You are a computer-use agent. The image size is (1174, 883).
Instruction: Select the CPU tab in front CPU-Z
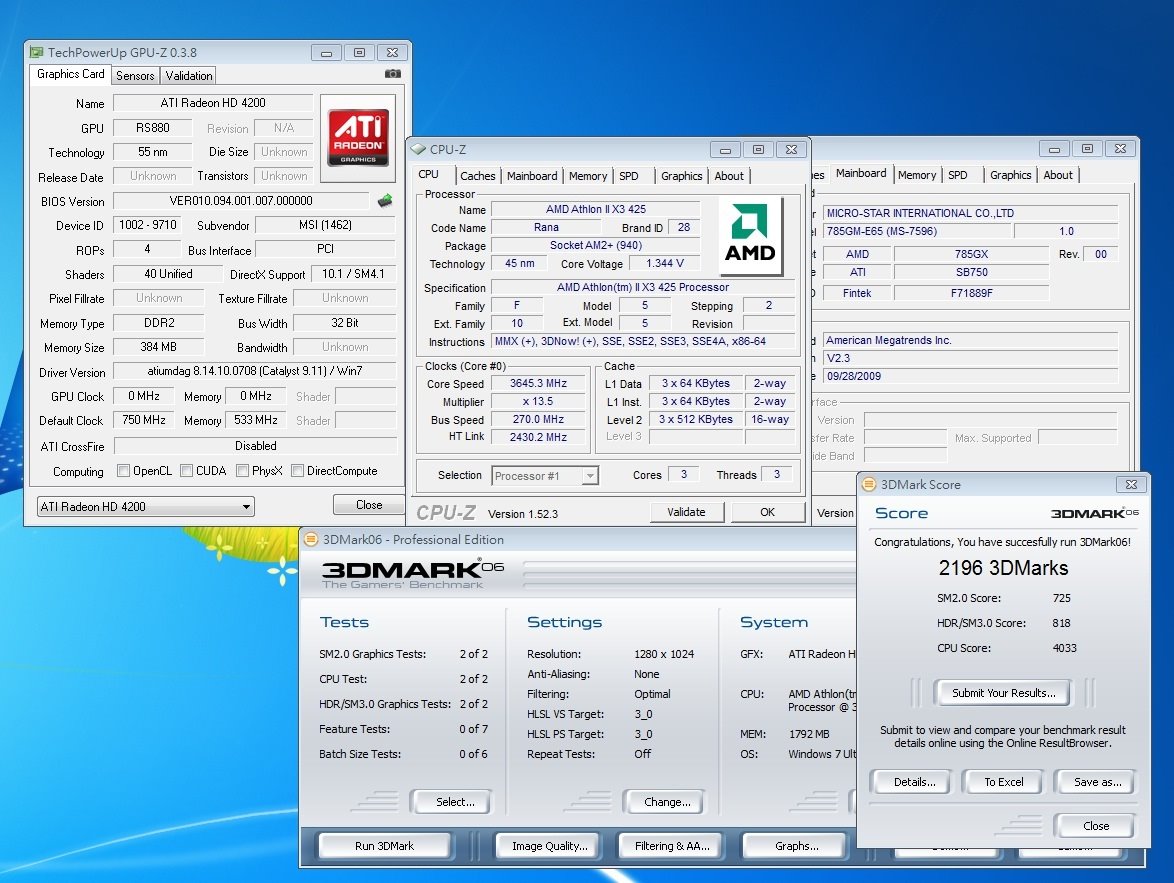coord(428,175)
